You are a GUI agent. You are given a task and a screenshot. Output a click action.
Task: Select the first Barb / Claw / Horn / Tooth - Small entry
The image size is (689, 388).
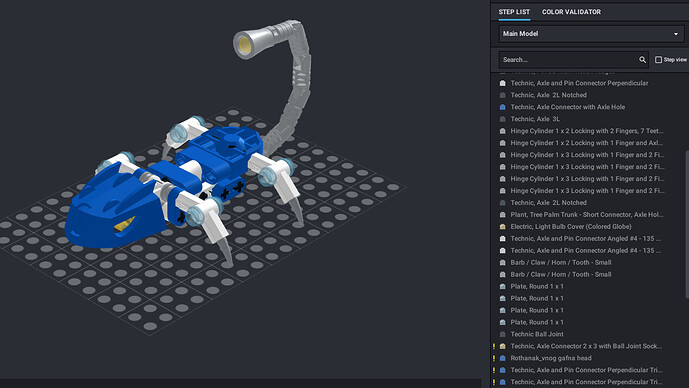[x=561, y=262]
